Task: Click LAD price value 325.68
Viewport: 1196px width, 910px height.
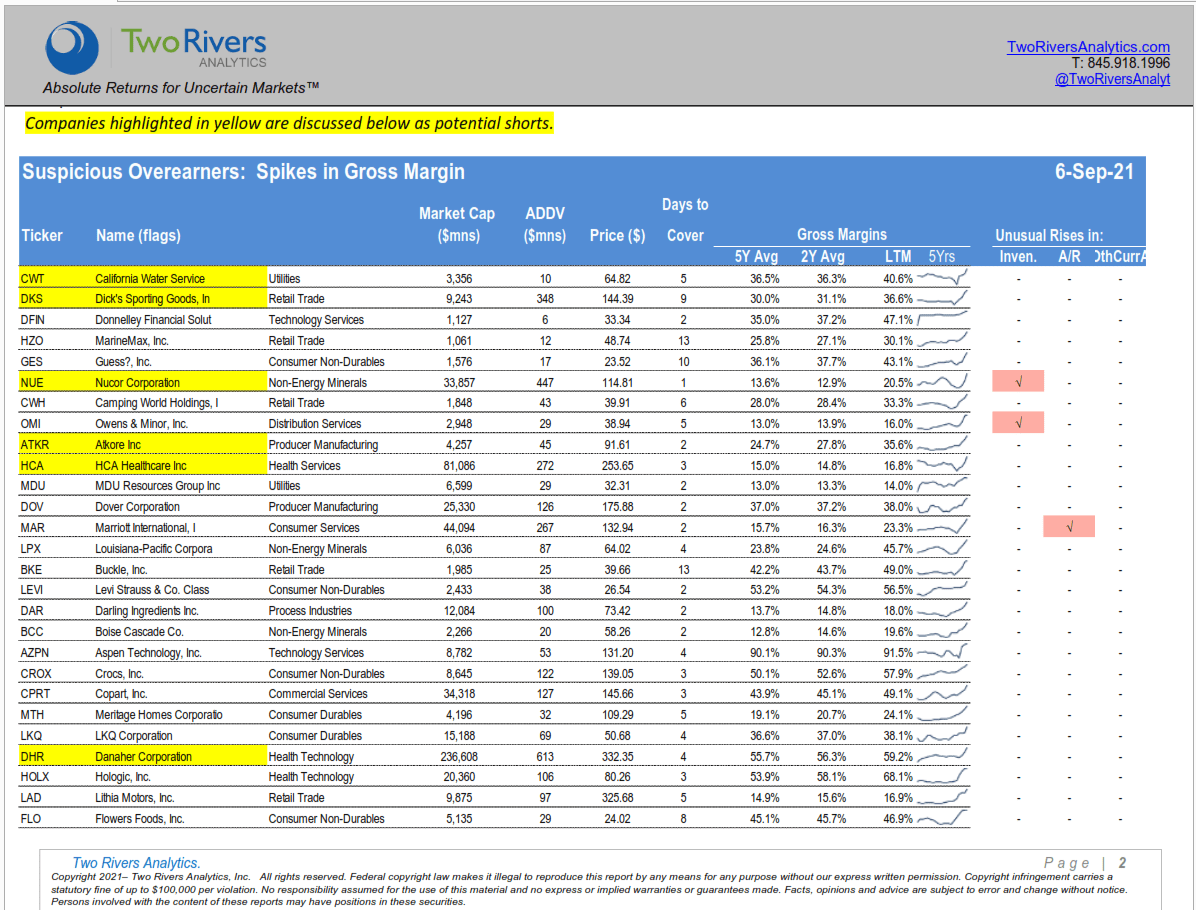Action: pyautogui.click(x=617, y=798)
